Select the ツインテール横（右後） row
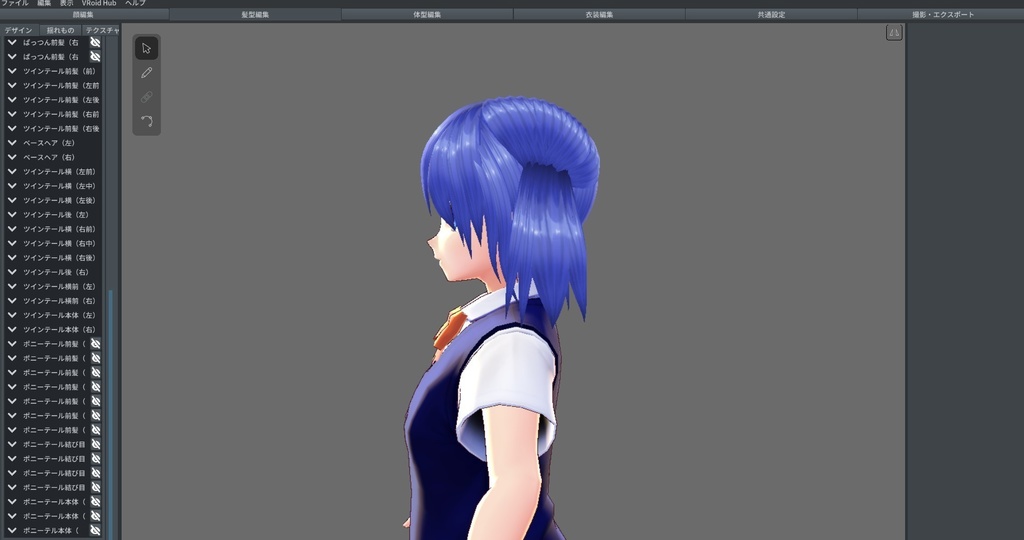Image resolution: width=1024 pixels, height=540 pixels. [54, 257]
